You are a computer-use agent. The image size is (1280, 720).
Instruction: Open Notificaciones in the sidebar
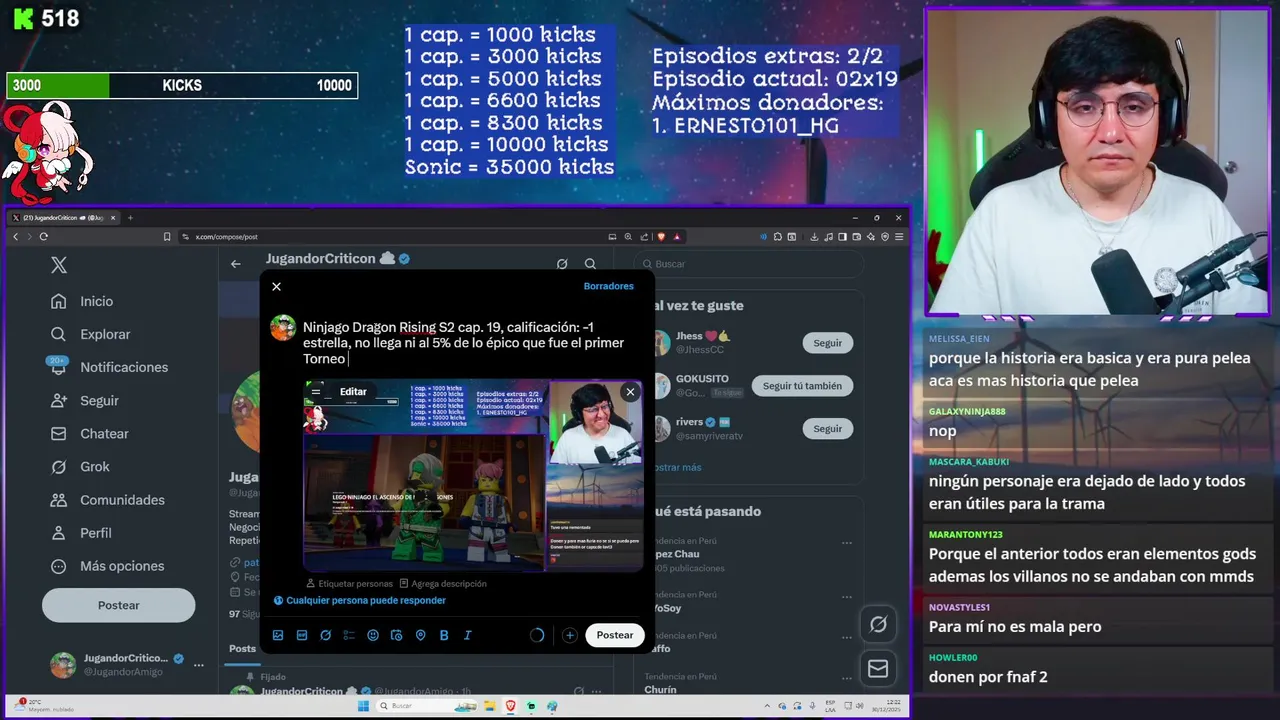[x=110, y=367]
